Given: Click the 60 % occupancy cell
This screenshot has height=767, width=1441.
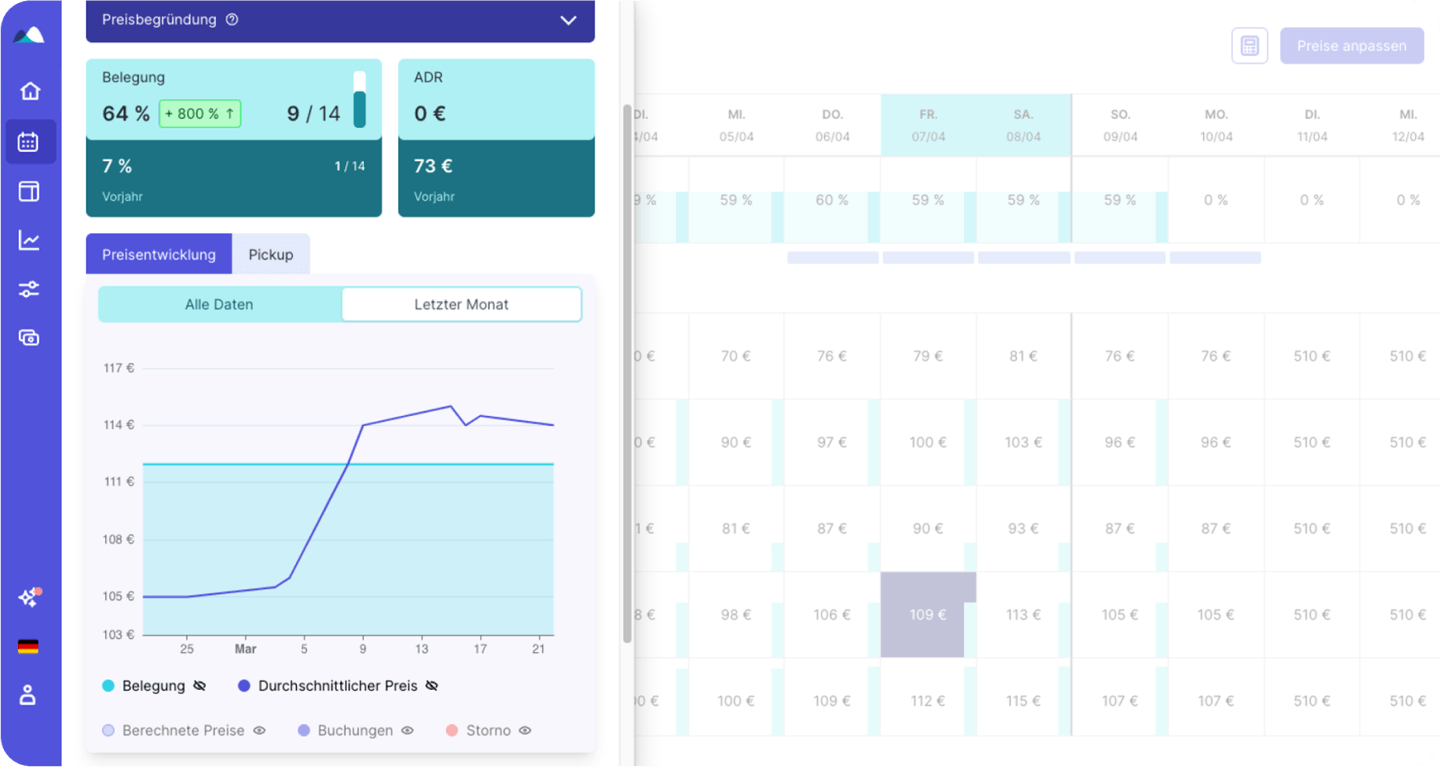Looking at the screenshot, I should tap(832, 200).
